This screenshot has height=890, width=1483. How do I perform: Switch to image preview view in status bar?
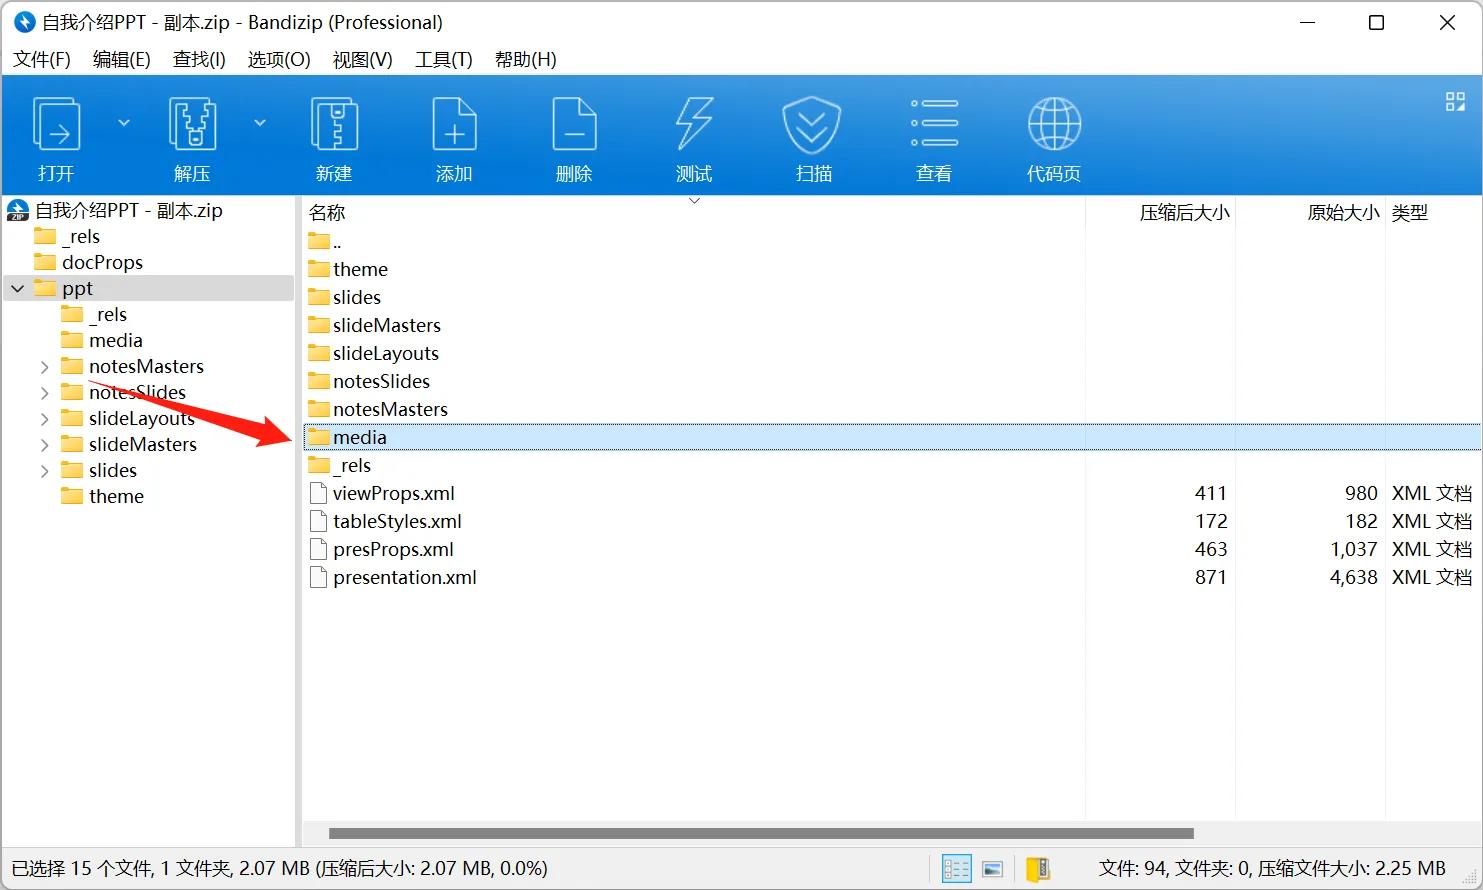993,869
